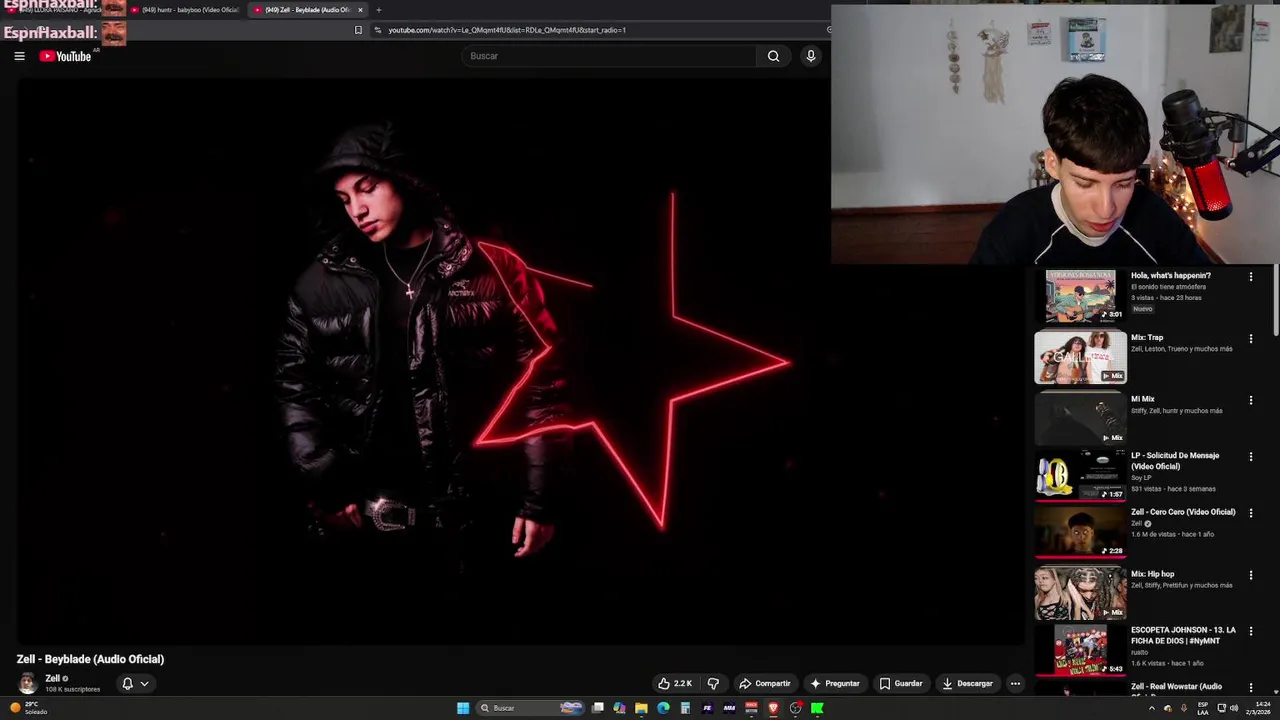Image resolution: width=1280 pixels, height=720 pixels.
Task: Switch to the huntr - babyboo tab
Action: click(185, 10)
